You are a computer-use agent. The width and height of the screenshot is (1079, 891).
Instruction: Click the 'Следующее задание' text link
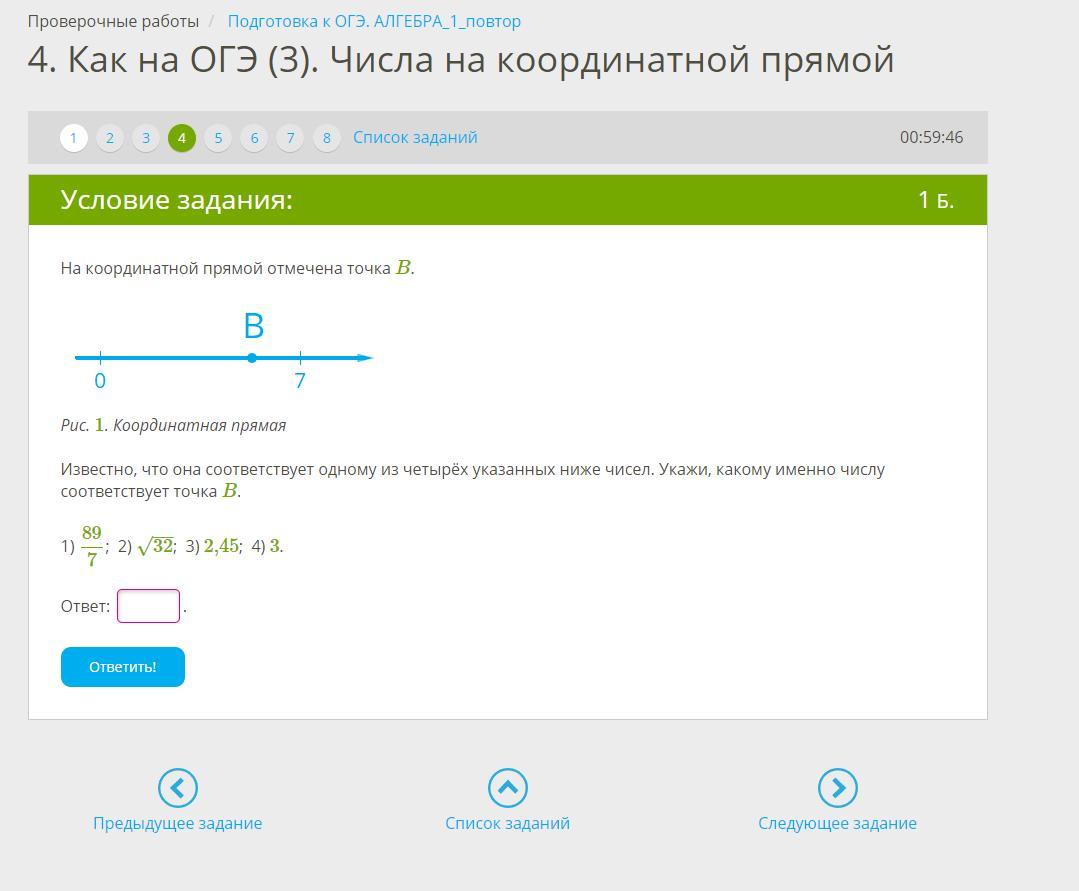coord(837,823)
